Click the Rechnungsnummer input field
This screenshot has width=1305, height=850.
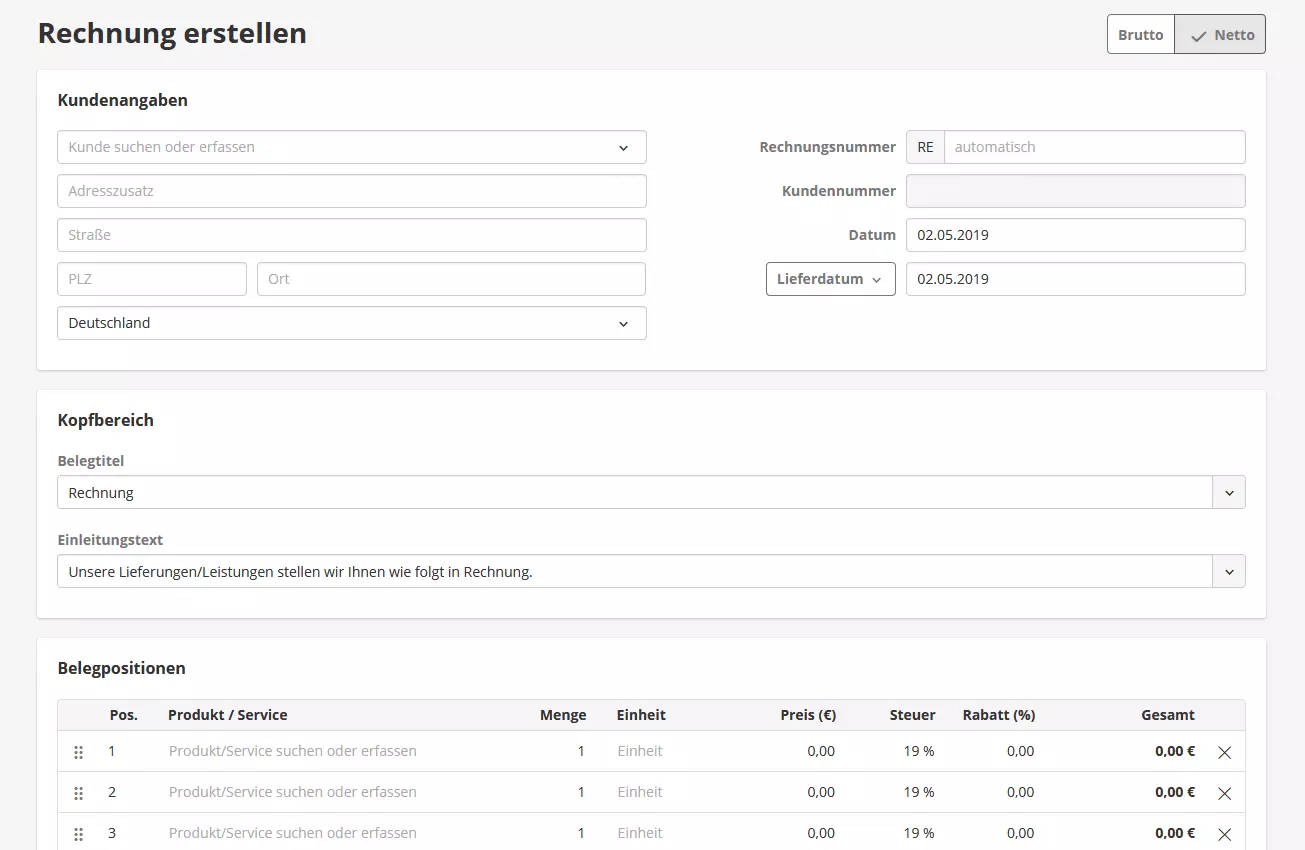(x=1094, y=147)
